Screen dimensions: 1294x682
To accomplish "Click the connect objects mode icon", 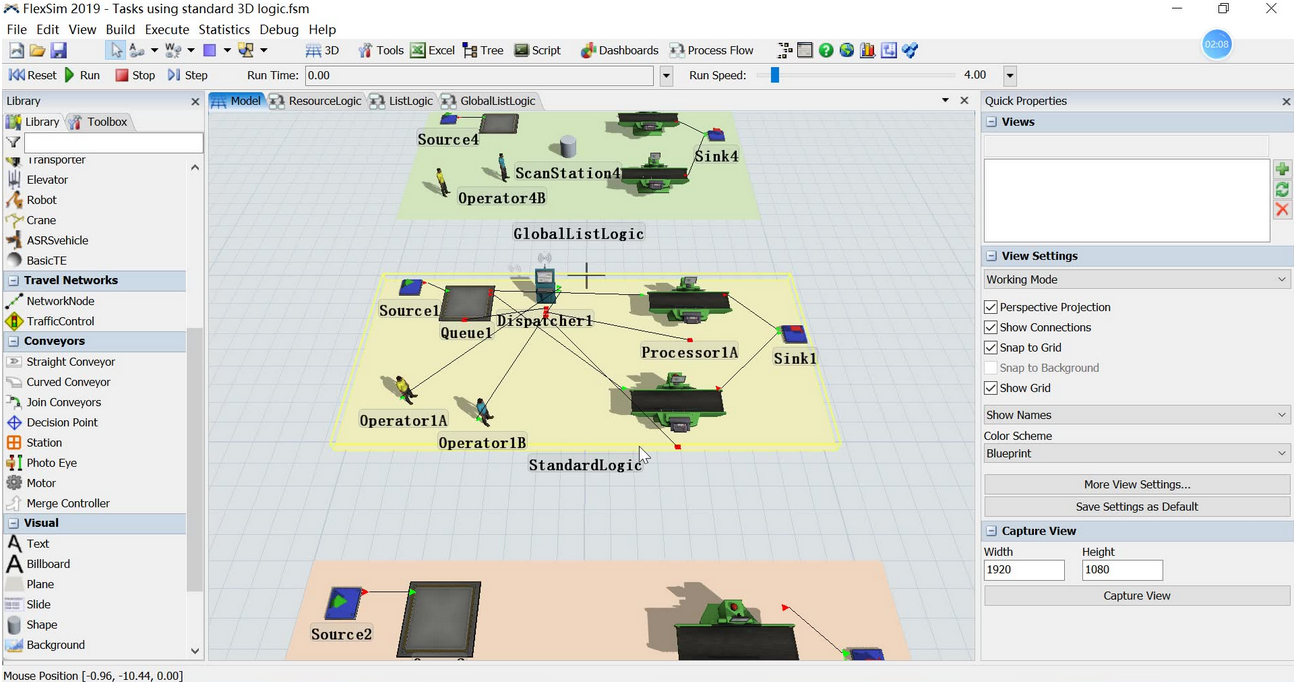I will 137,50.
